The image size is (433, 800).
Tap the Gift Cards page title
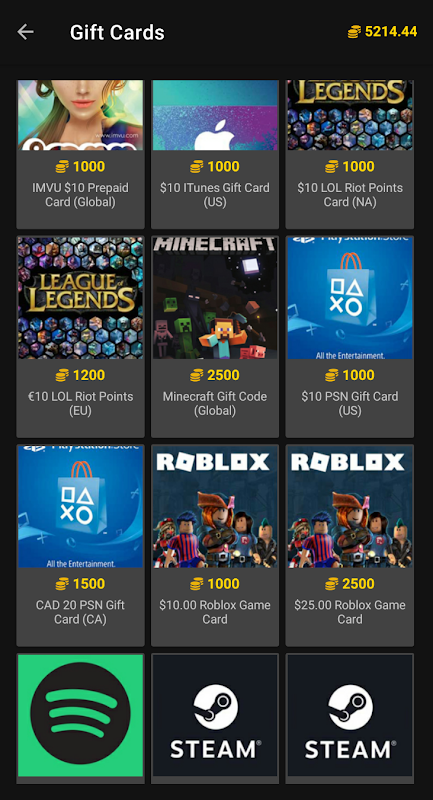coord(117,33)
